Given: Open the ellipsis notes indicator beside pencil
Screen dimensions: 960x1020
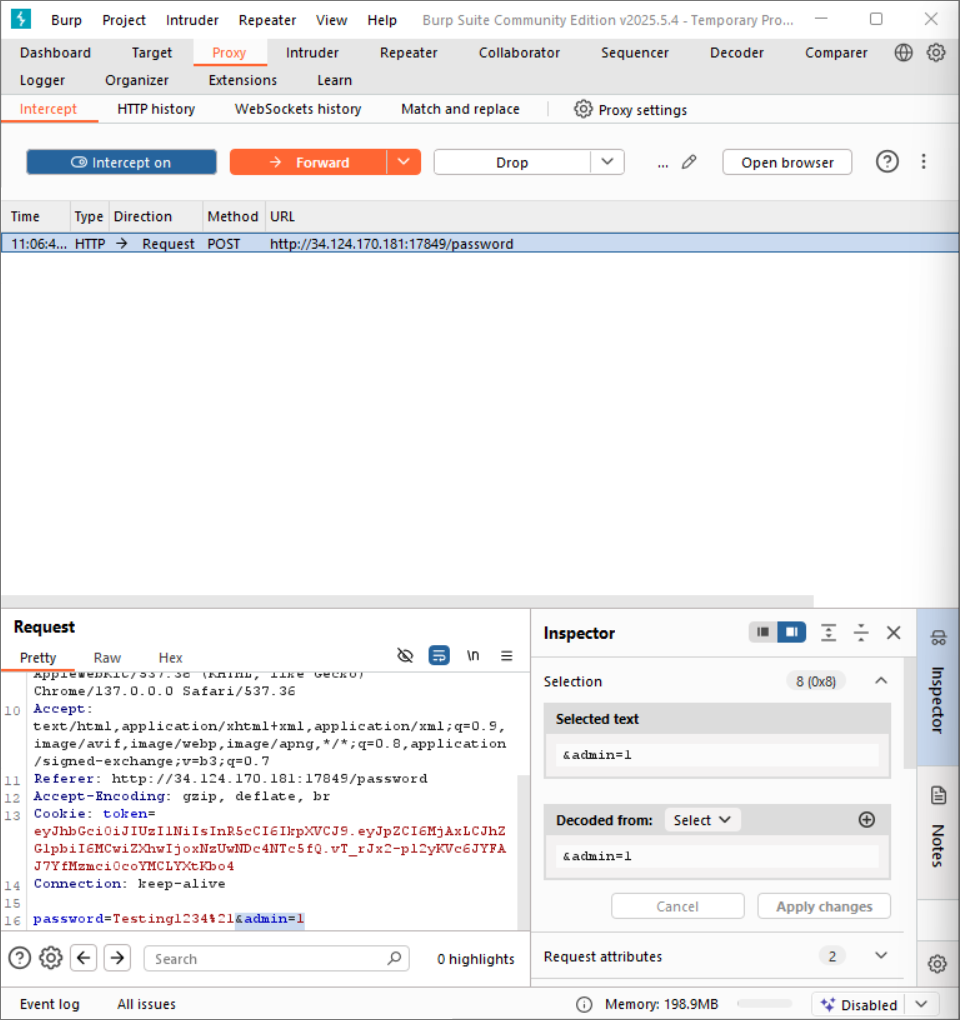Looking at the screenshot, I should pyautogui.click(x=663, y=164).
